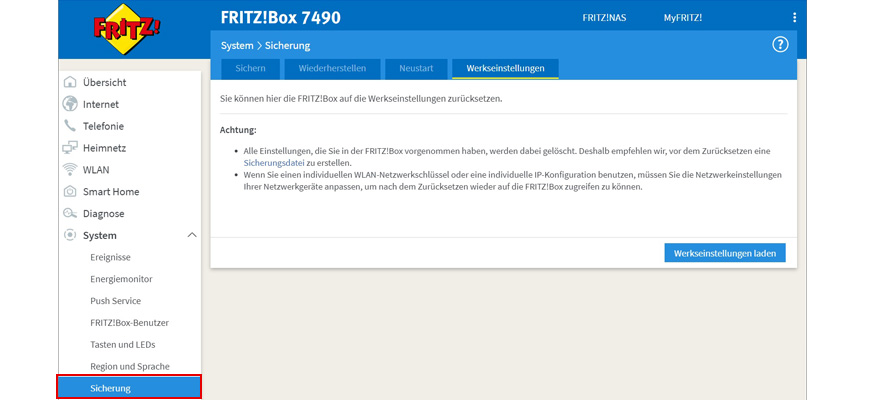Click the house icon next to Übersicht
879x400 pixels.
pos(70,82)
